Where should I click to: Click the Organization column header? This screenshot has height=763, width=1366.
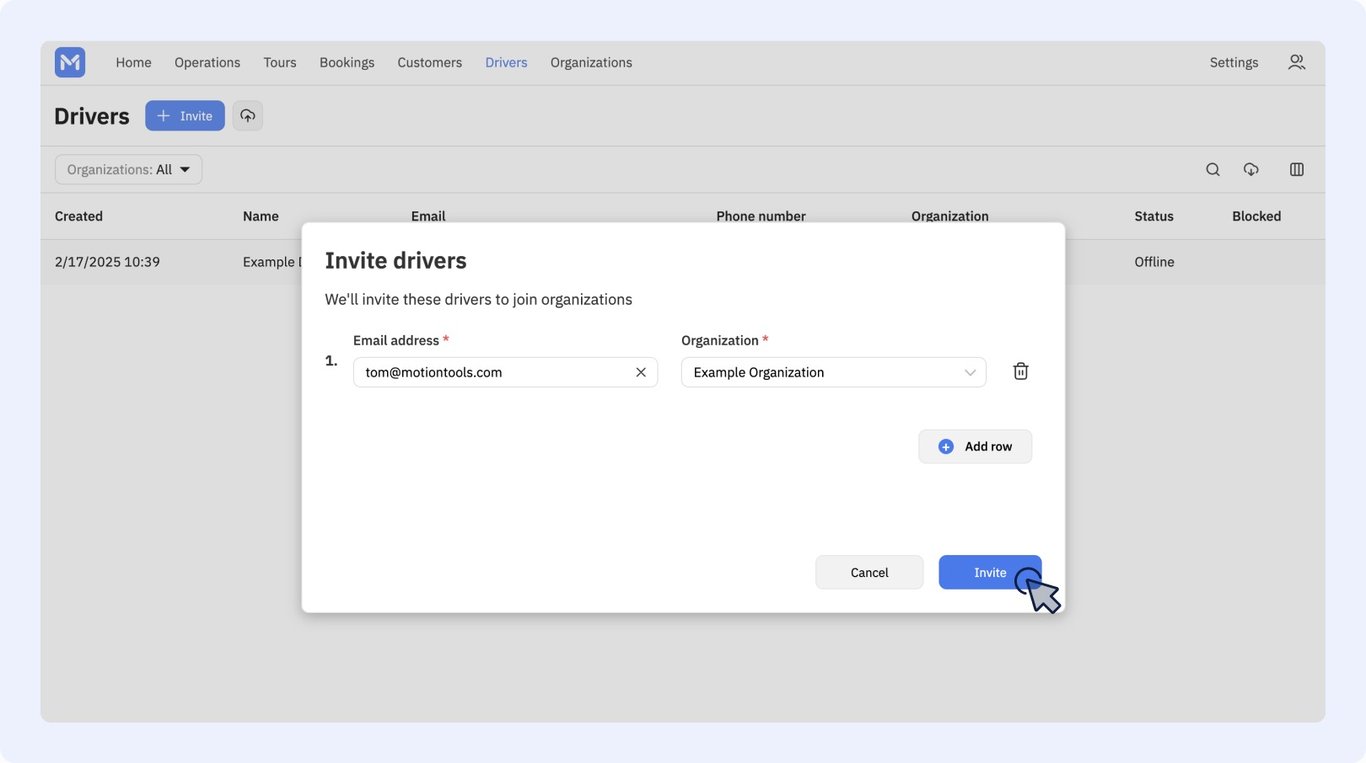click(x=950, y=216)
